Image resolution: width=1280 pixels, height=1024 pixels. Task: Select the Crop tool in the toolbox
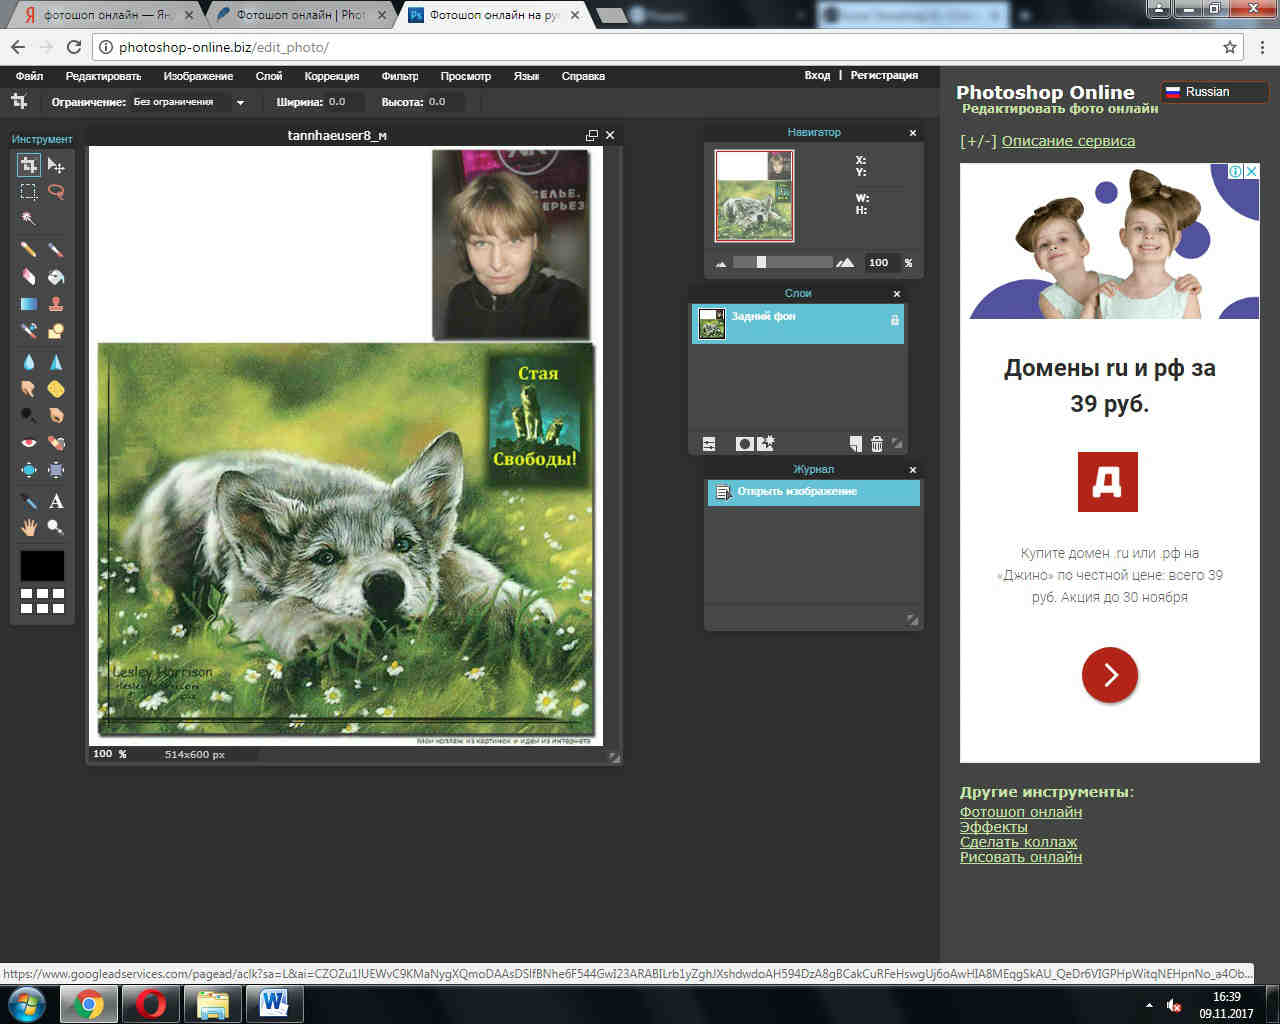click(x=29, y=165)
